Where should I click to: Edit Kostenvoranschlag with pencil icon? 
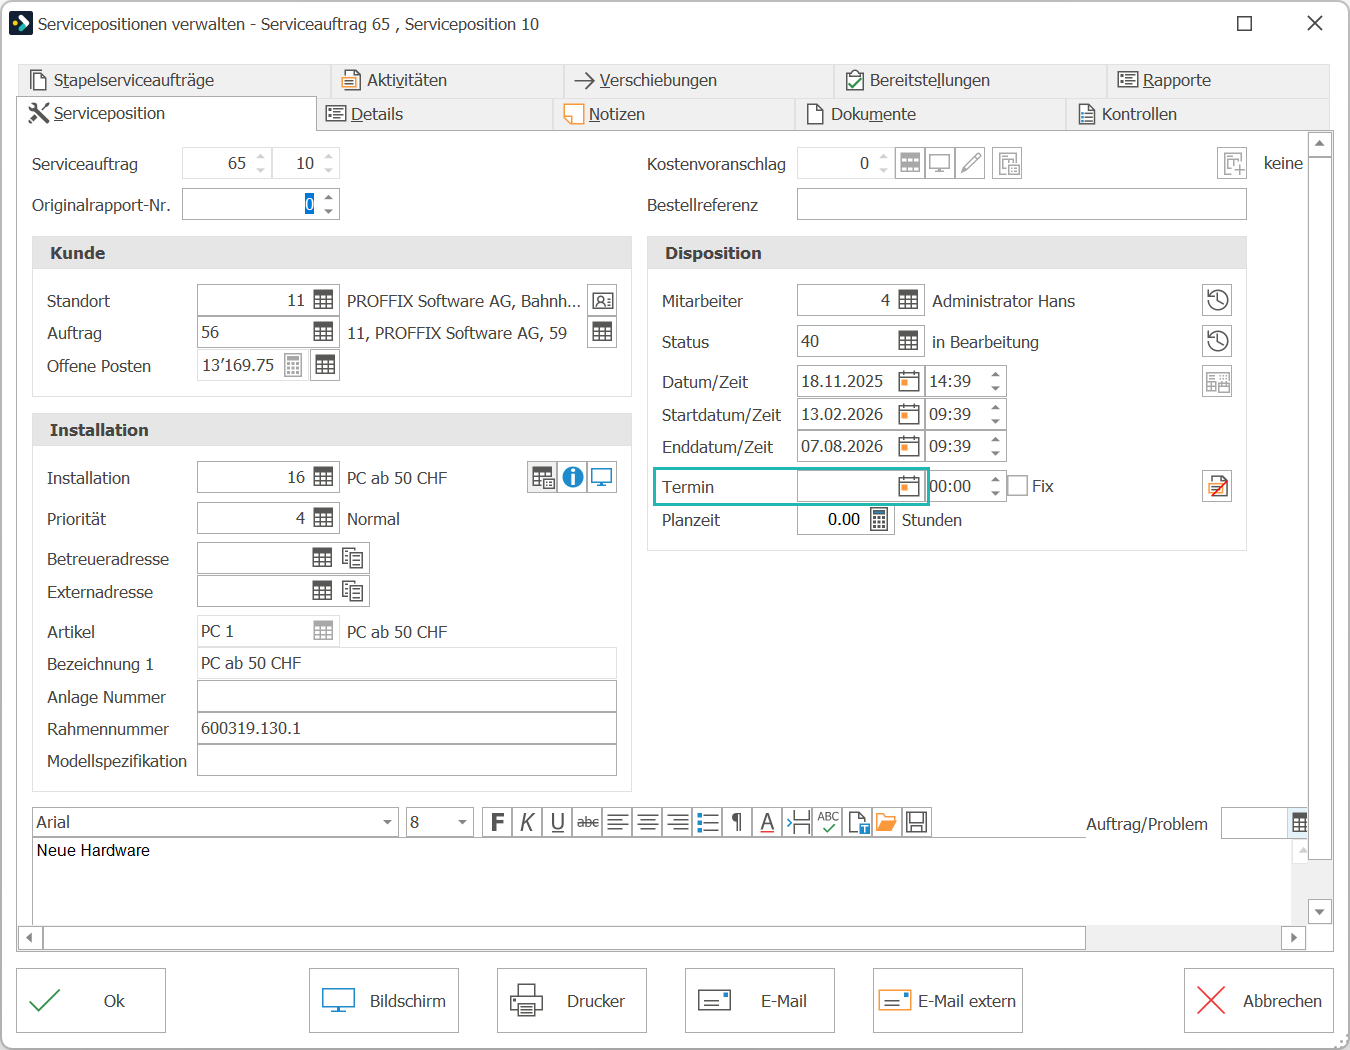970,163
